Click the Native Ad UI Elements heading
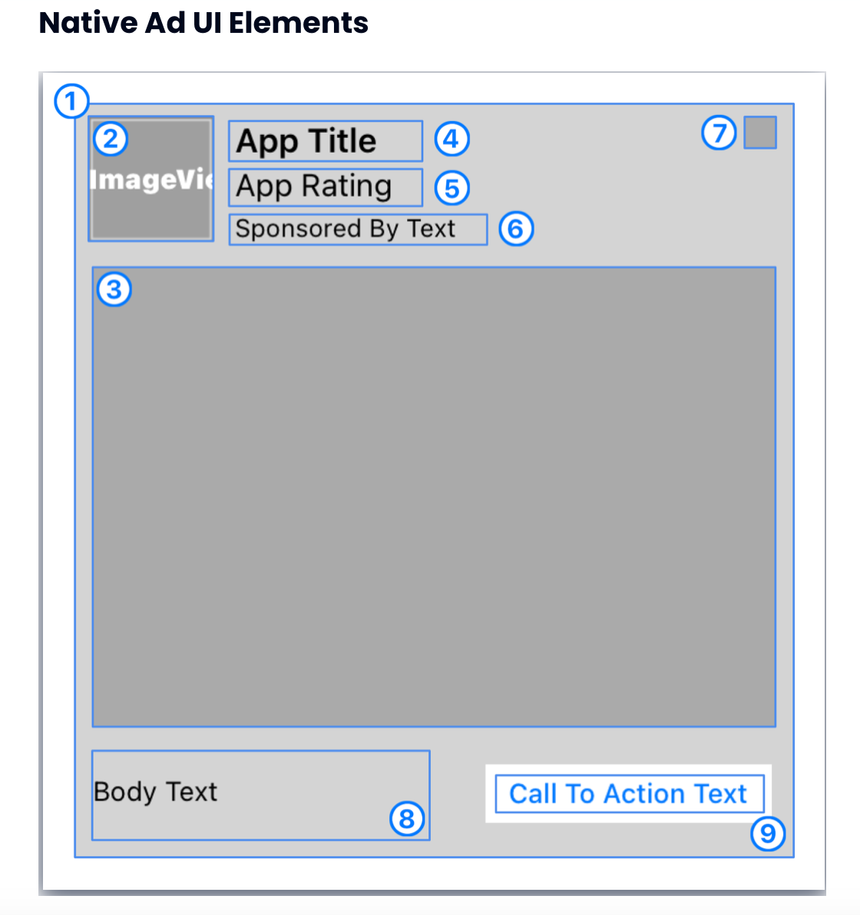 [x=204, y=23]
